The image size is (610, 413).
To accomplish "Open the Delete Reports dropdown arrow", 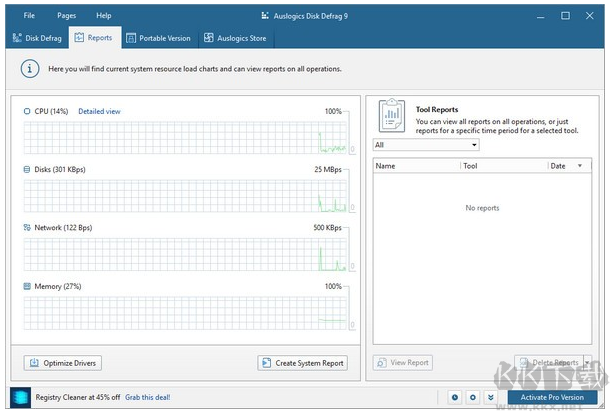I will pos(587,362).
